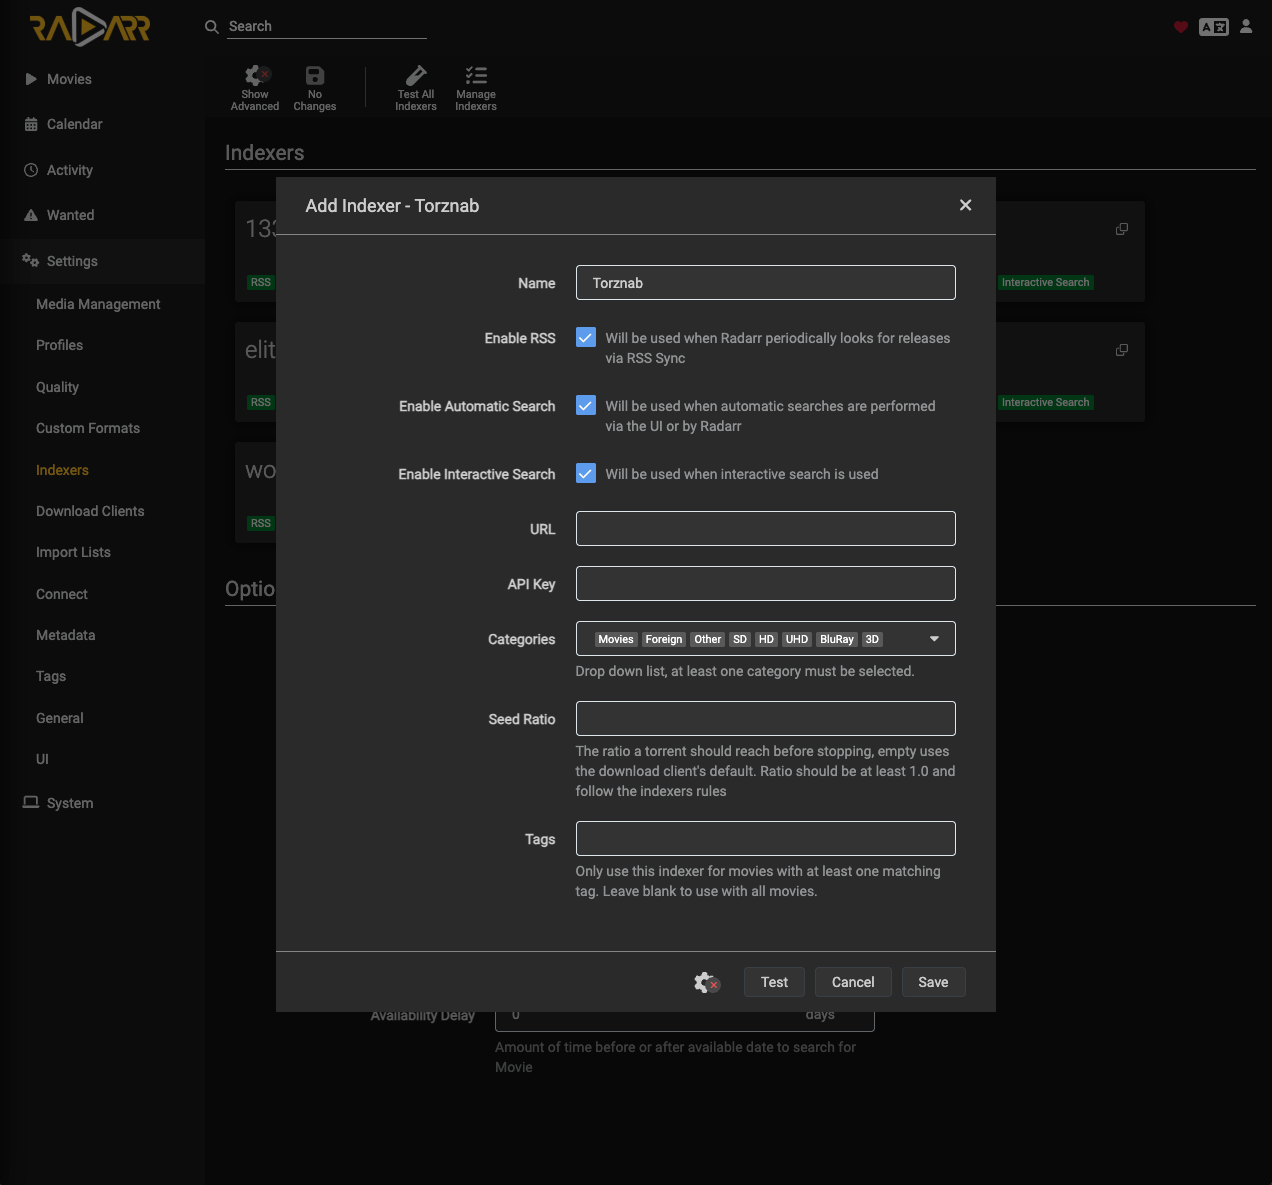Expand the Categories dropdown arrow
Screen dimensions: 1272x1185
click(934, 639)
